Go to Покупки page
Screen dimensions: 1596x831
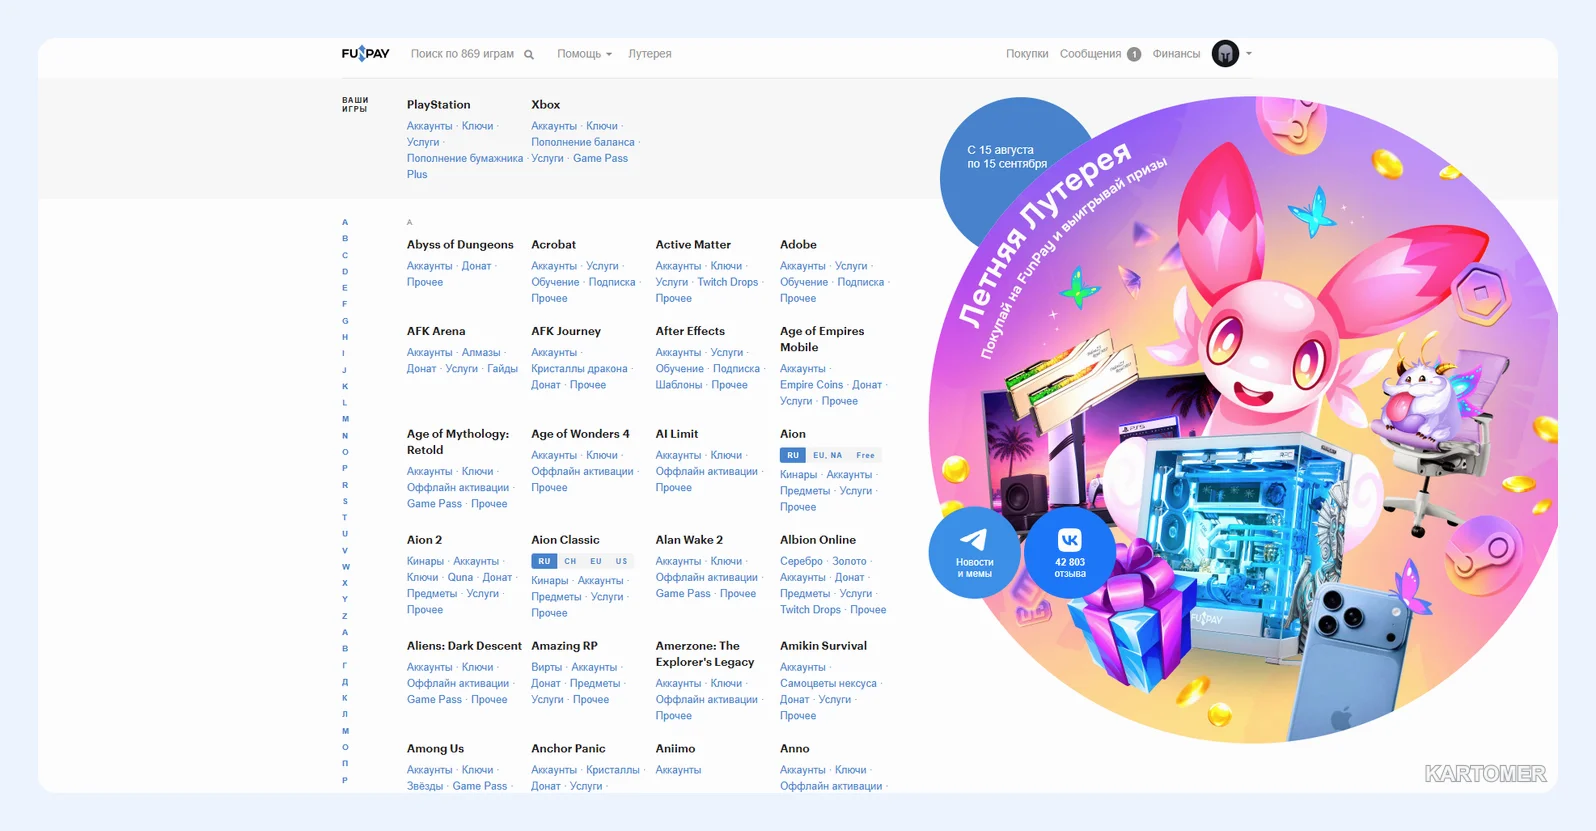(x=1027, y=54)
